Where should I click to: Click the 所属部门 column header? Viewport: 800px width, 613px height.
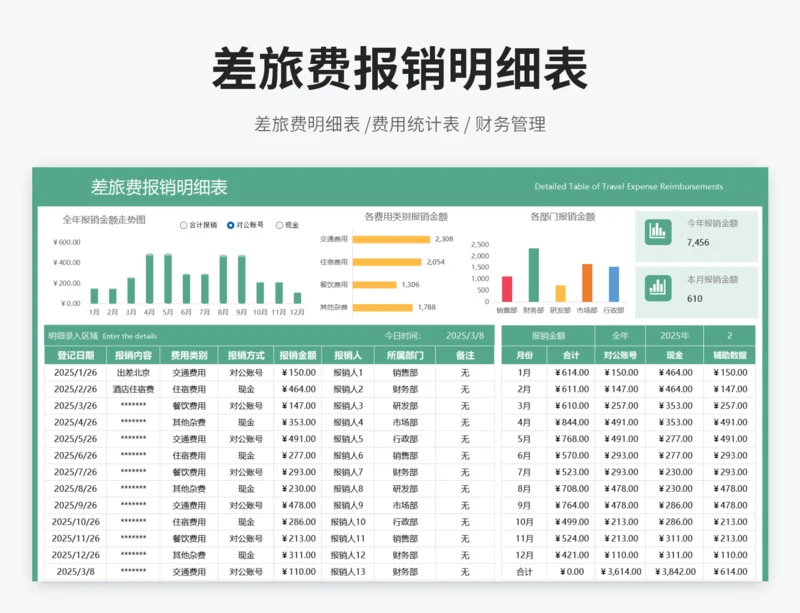point(405,355)
